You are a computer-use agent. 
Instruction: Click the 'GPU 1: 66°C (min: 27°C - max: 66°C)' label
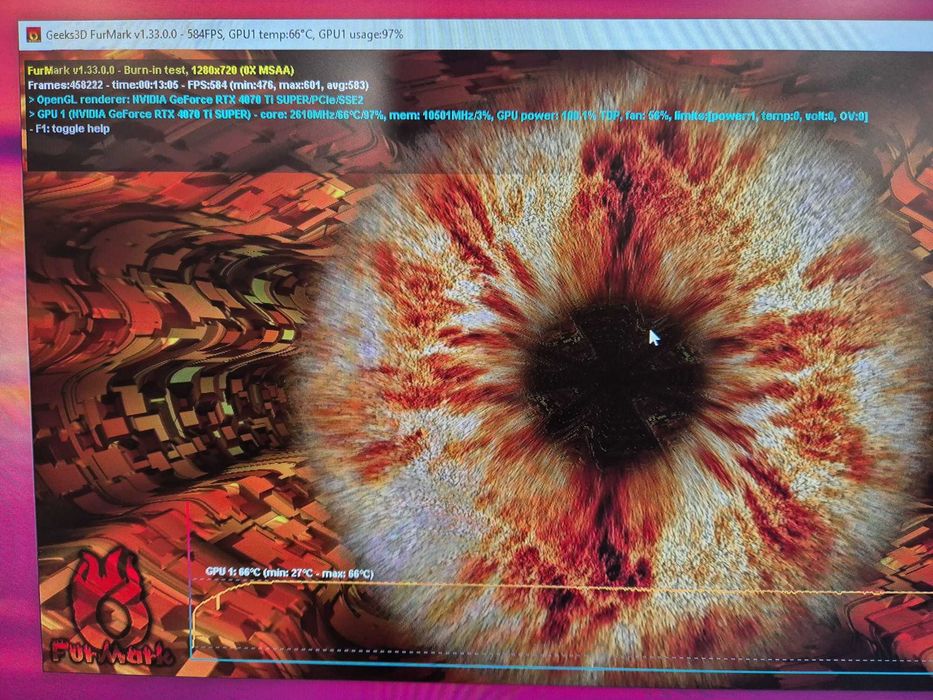pyautogui.click(x=289, y=573)
